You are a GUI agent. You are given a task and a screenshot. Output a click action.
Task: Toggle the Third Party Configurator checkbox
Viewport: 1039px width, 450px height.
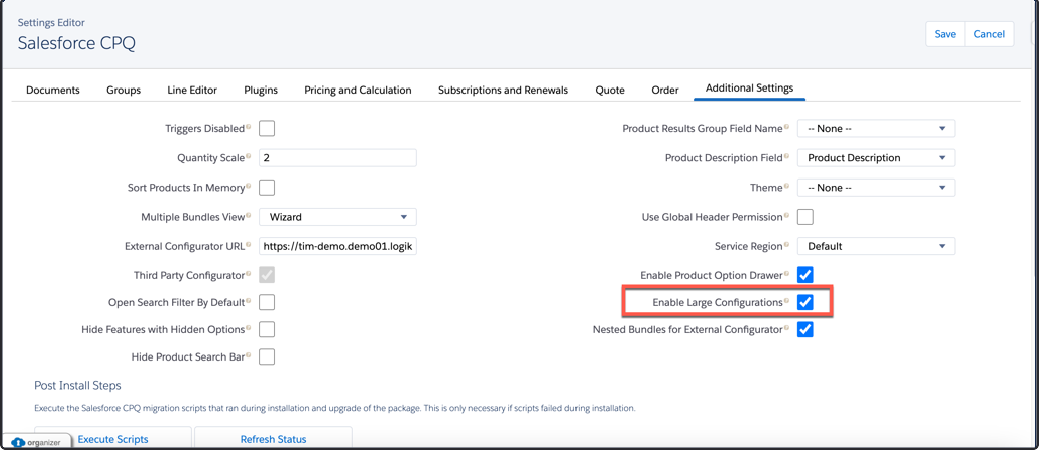click(x=267, y=275)
